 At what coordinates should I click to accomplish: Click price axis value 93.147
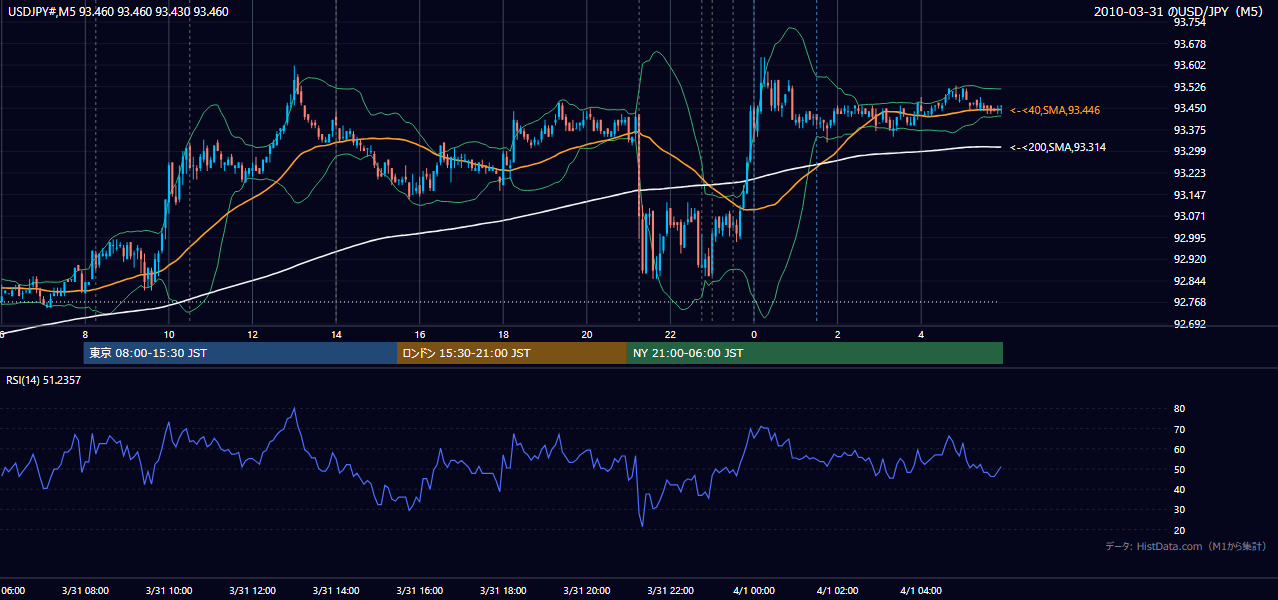click(1188, 195)
